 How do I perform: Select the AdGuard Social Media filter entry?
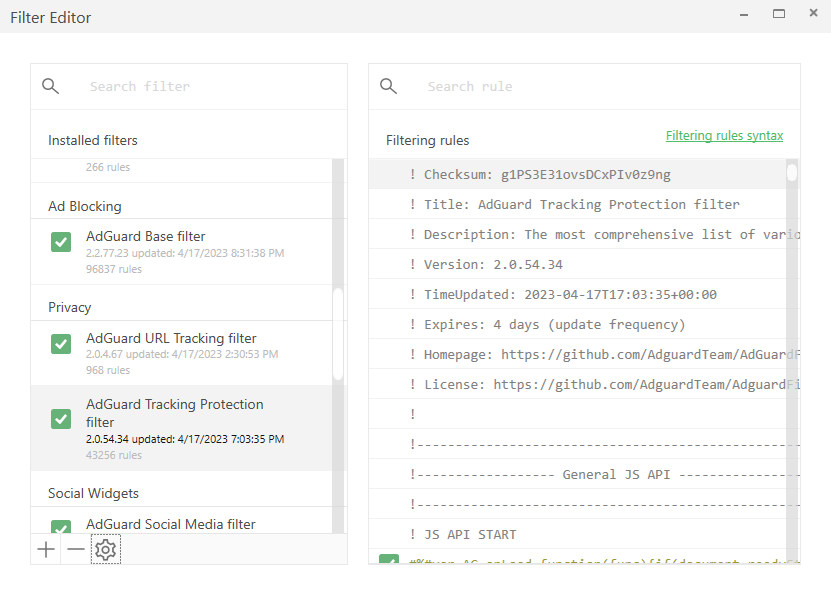point(181,521)
